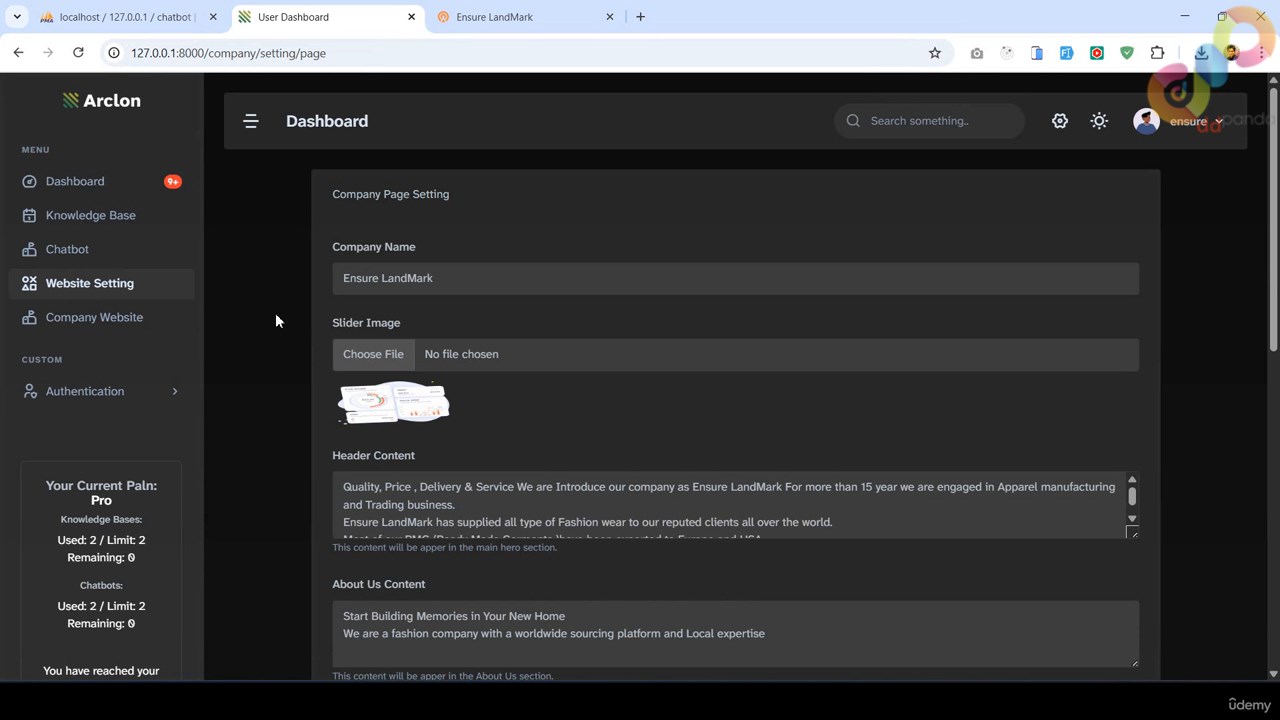1280x720 pixels.
Task: Switch to the Ensure LandMark tab
Action: 524,17
